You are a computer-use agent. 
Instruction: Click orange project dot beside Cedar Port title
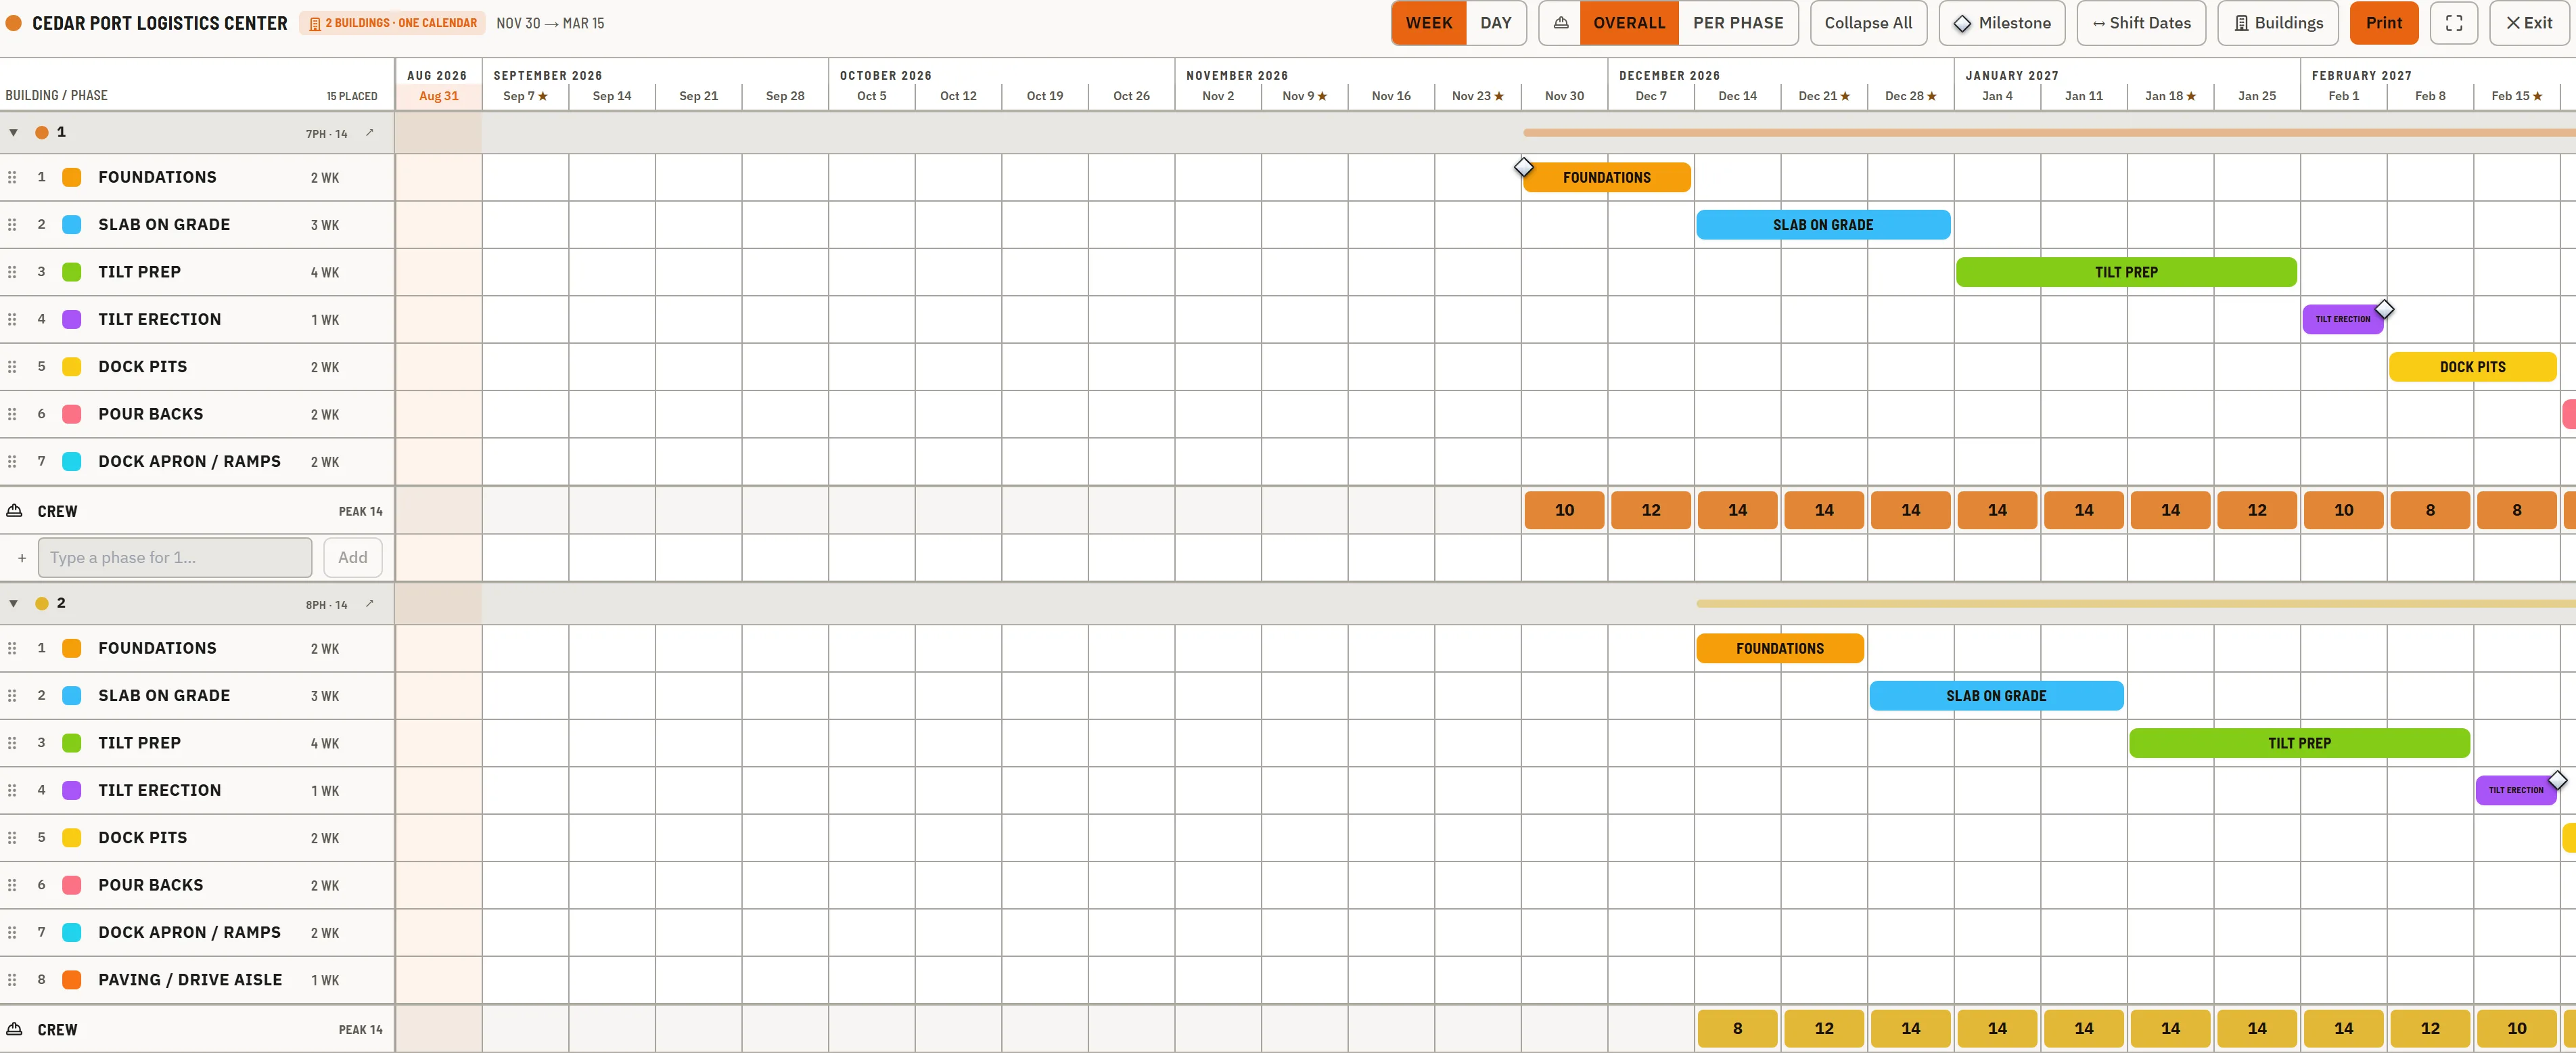14,23
